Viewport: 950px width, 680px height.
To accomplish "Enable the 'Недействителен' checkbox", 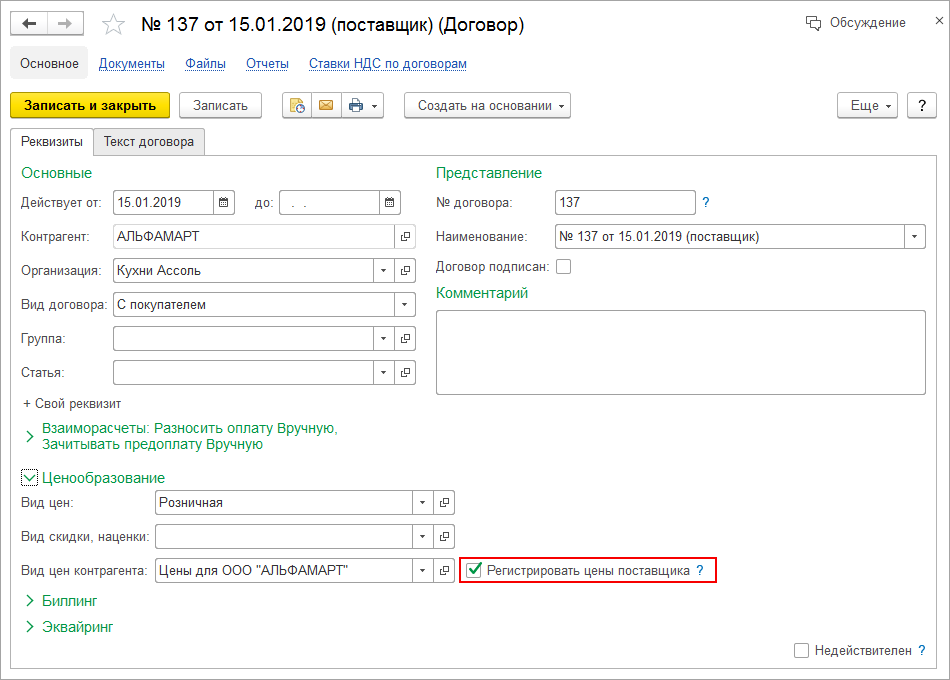I will pos(801,650).
